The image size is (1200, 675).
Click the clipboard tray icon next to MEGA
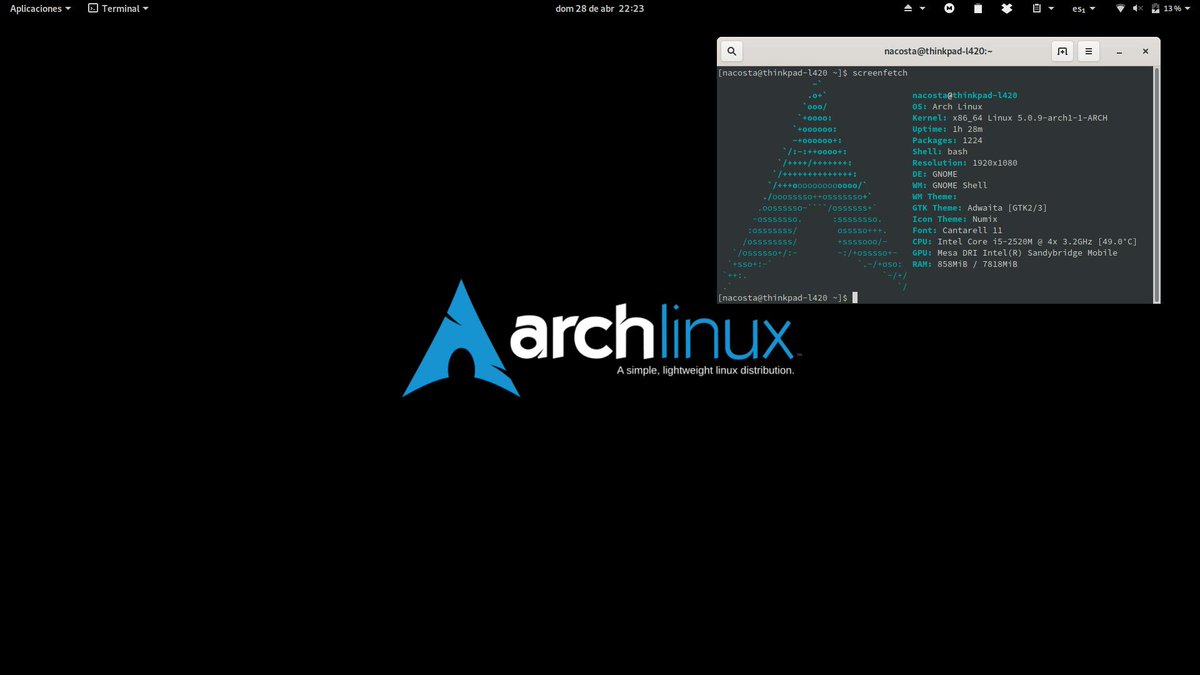(978, 8)
